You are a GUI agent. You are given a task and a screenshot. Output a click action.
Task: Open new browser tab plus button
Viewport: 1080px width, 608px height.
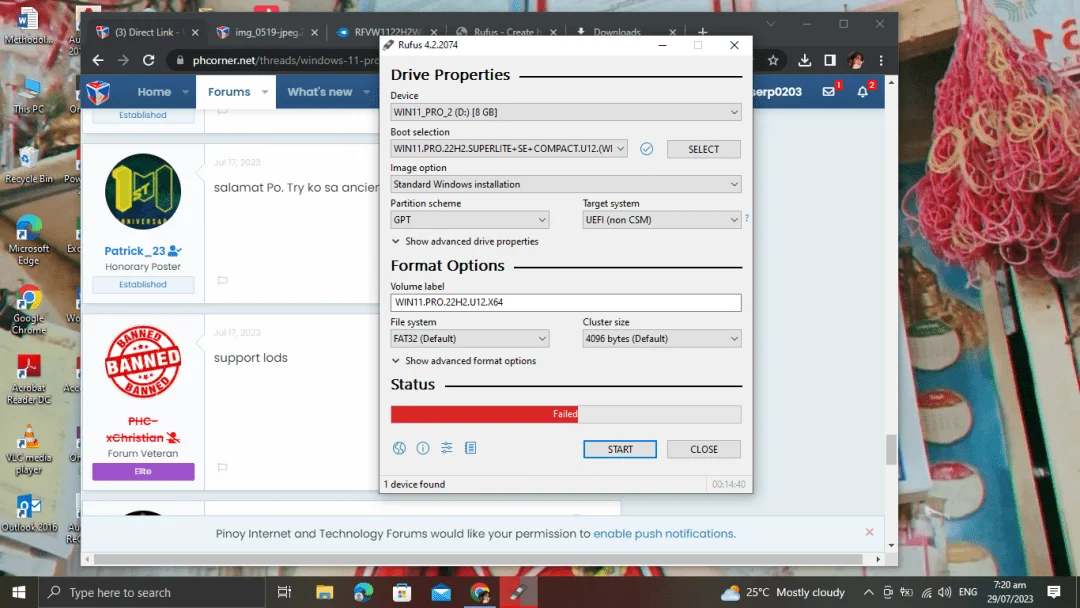click(703, 32)
